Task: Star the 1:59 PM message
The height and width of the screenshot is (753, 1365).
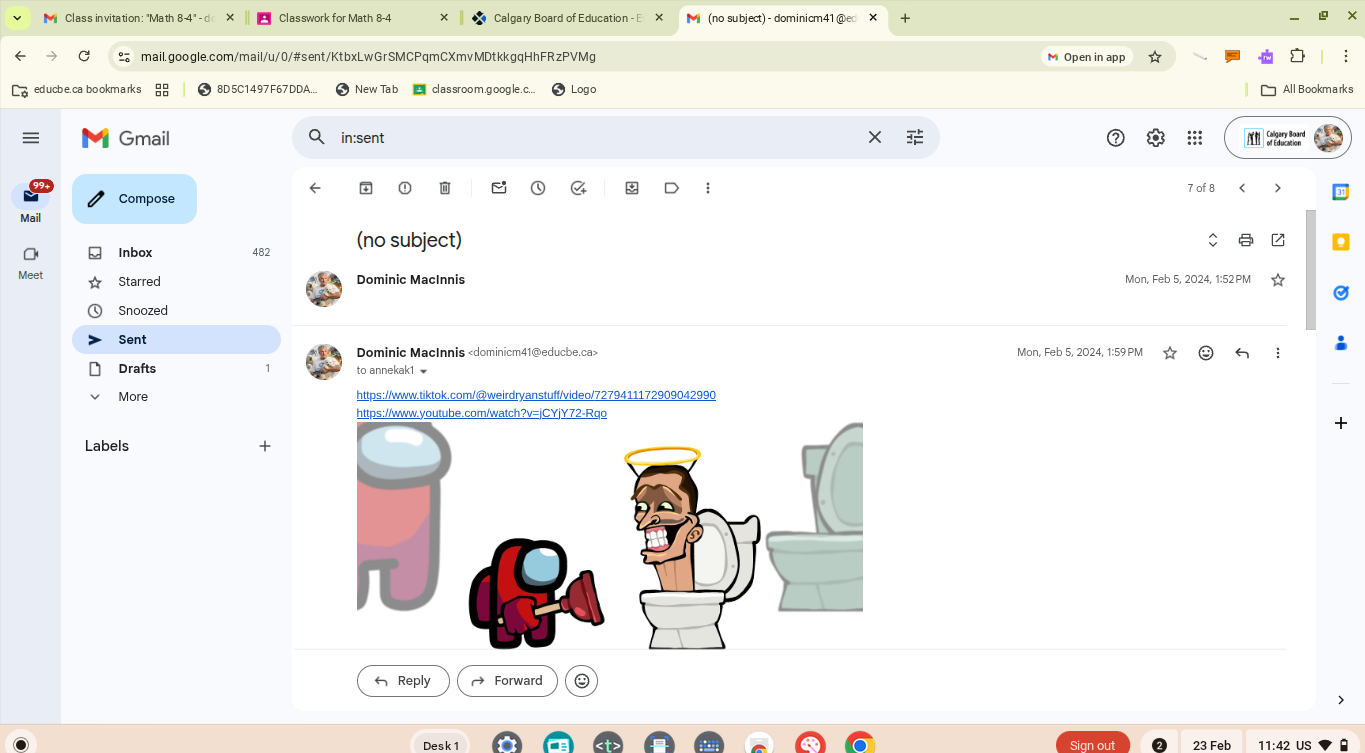Action: point(1170,353)
